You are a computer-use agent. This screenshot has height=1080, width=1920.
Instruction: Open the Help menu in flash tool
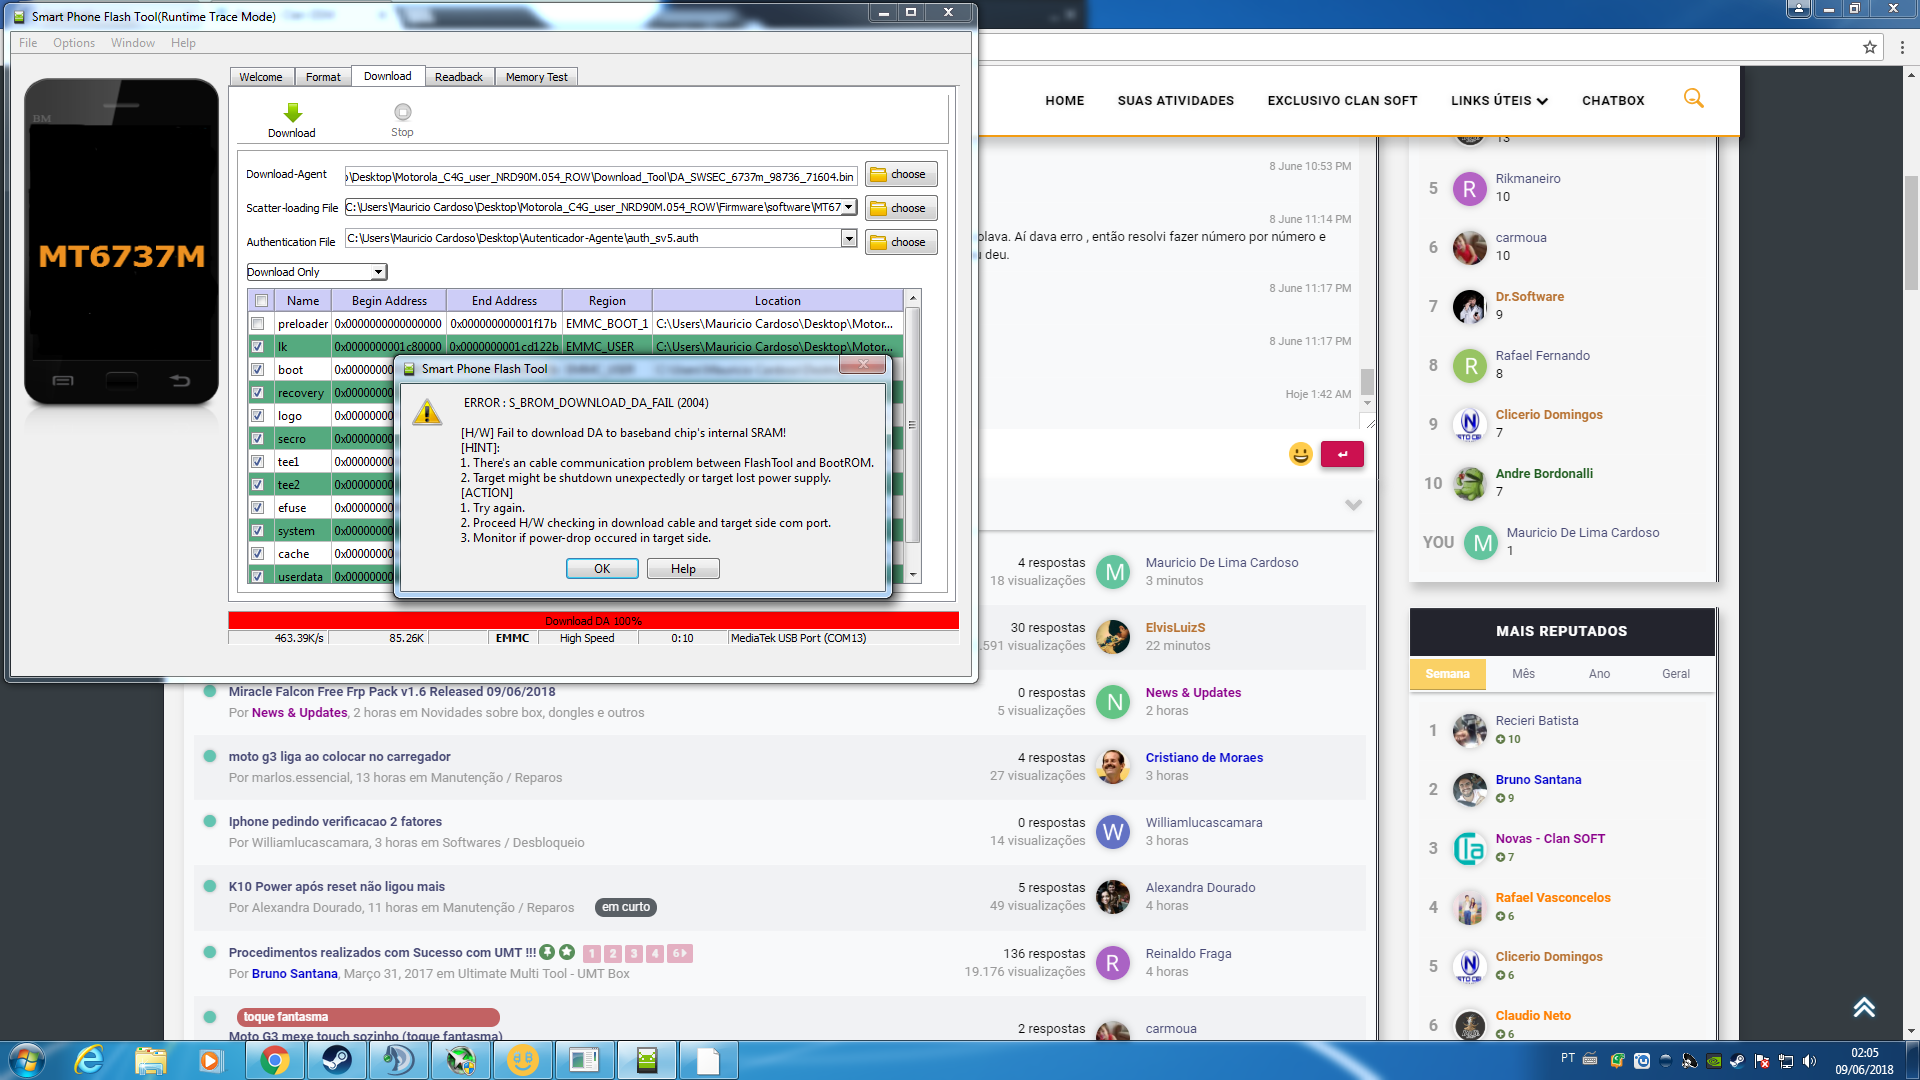coord(183,43)
